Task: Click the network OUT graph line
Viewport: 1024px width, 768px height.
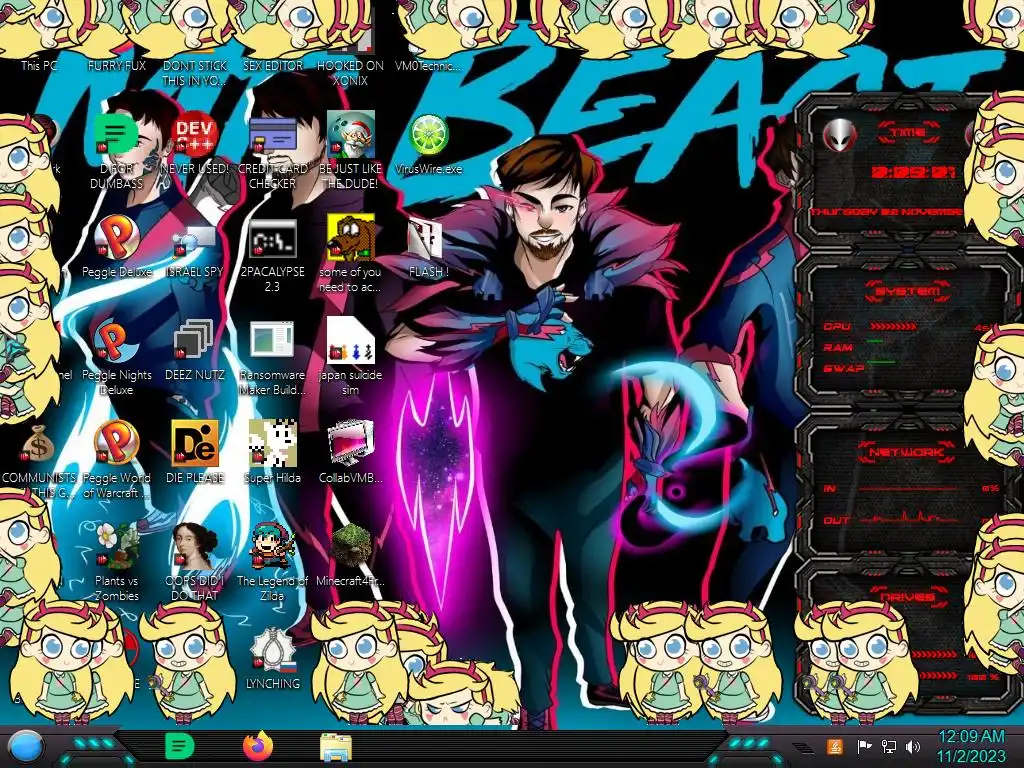Action: point(910,519)
